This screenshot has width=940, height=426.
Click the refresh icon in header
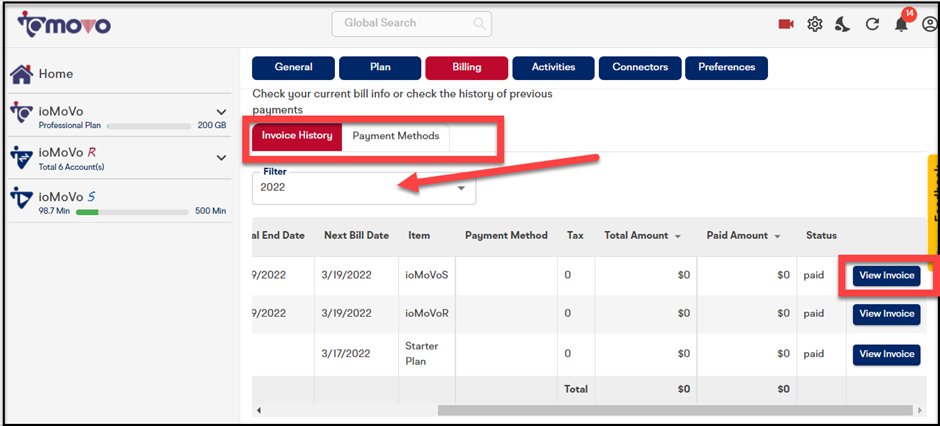pos(872,25)
